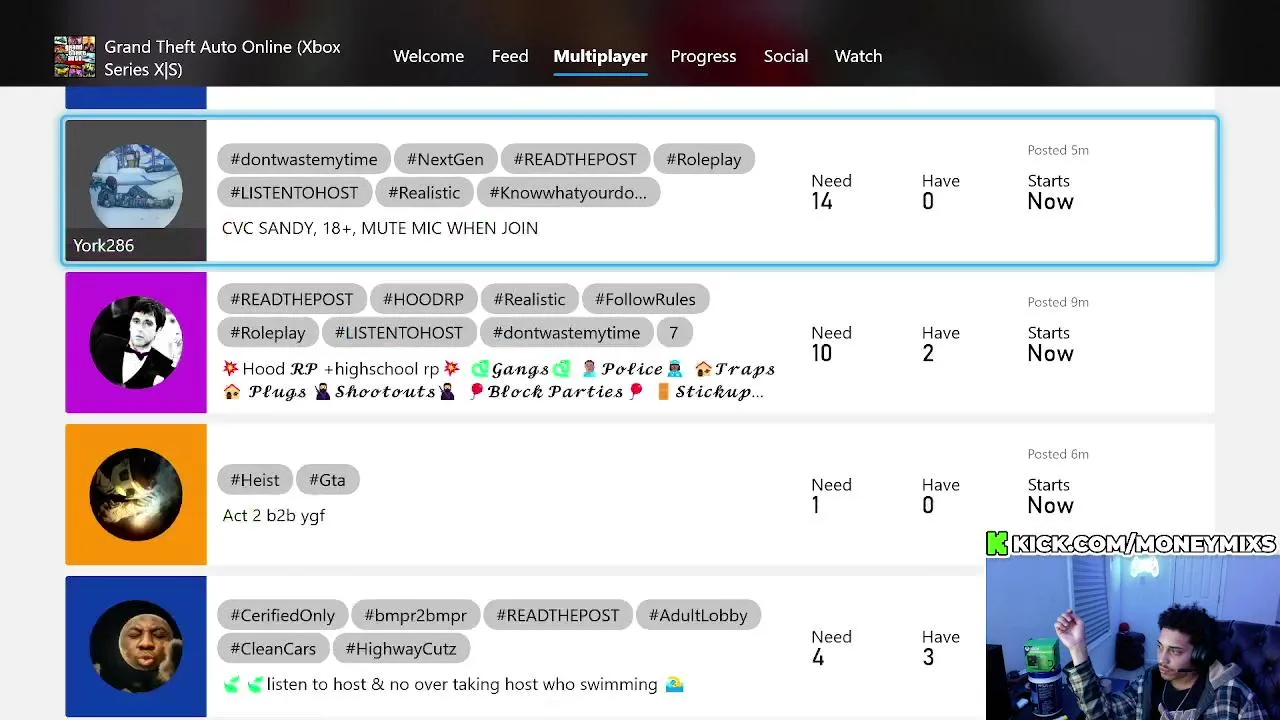
Task: Click Posted 9m on Hood RP post
Action: coord(1058,302)
